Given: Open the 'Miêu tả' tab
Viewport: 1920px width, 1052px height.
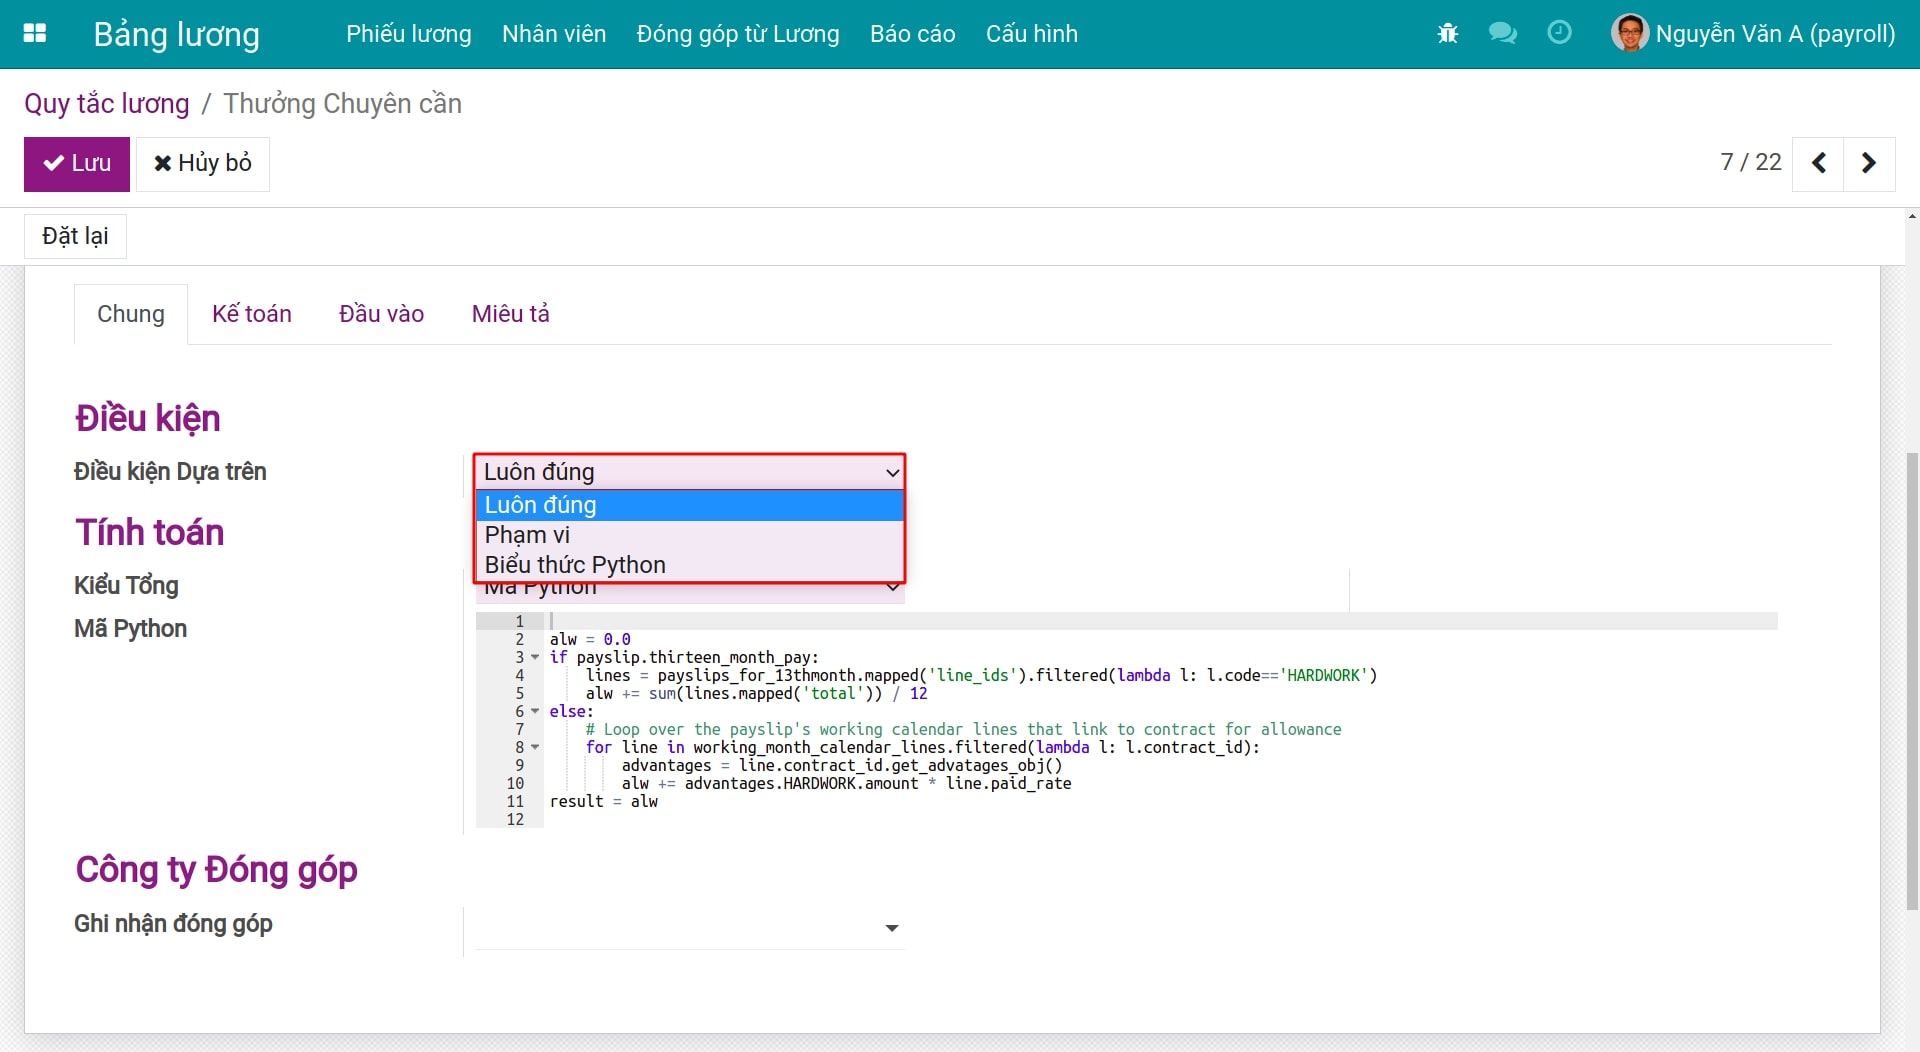Looking at the screenshot, I should [x=510, y=314].
